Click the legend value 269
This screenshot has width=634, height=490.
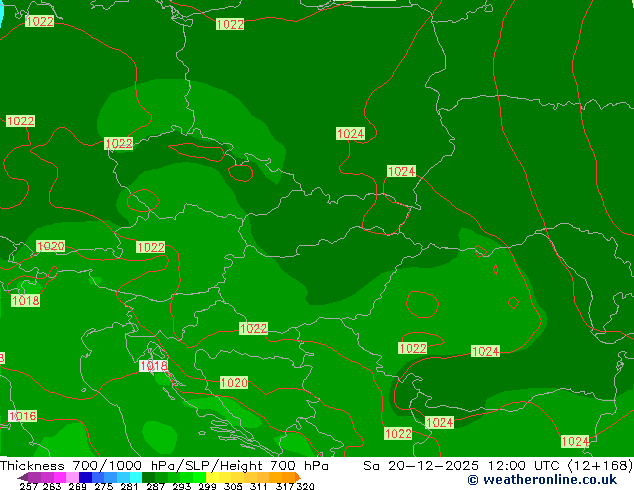(x=78, y=486)
